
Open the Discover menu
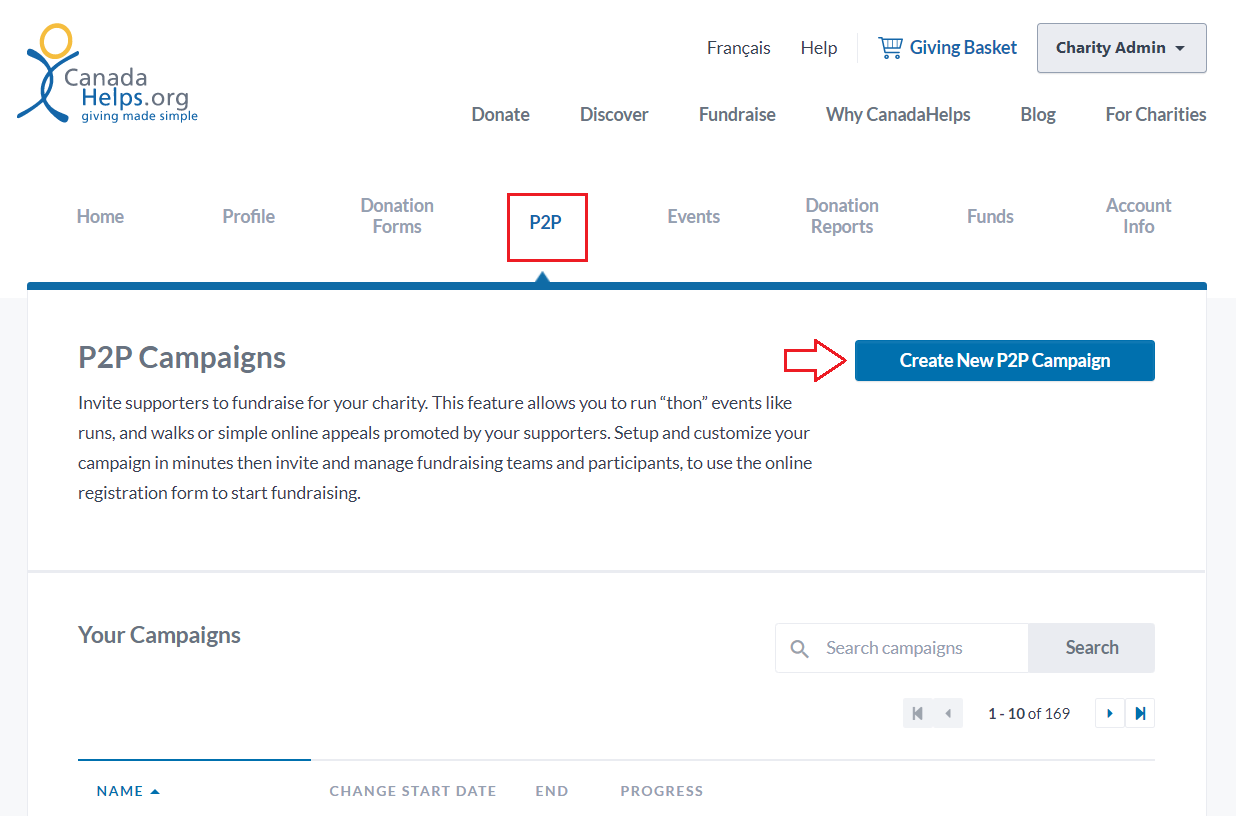614,114
